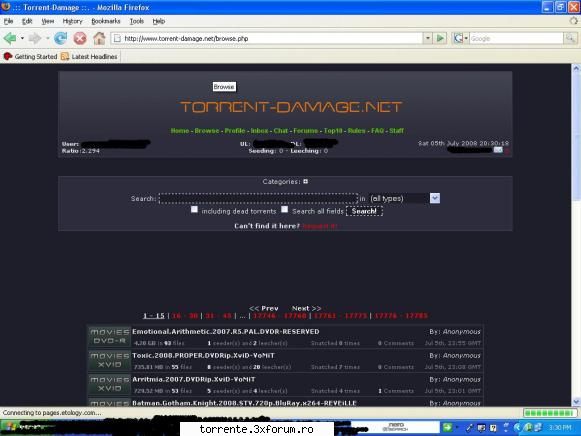Viewport: 581px width, 436px height.
Task: Tick the Search all fields checkbox
Action: [x=285, y=210]
